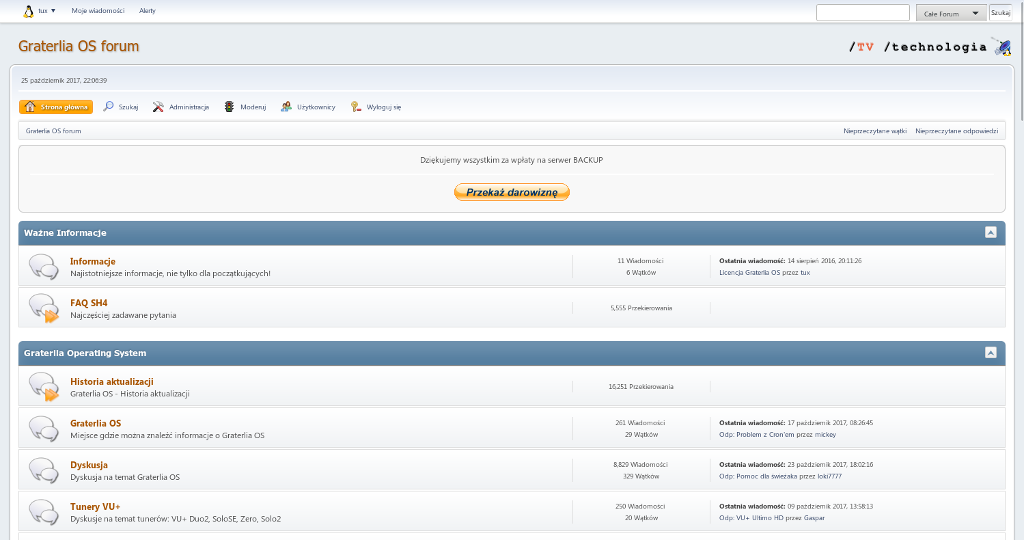Click the FAQ SH4 redirect forum icon
Screen dimensions: 1024x540
tap(44, 308)
